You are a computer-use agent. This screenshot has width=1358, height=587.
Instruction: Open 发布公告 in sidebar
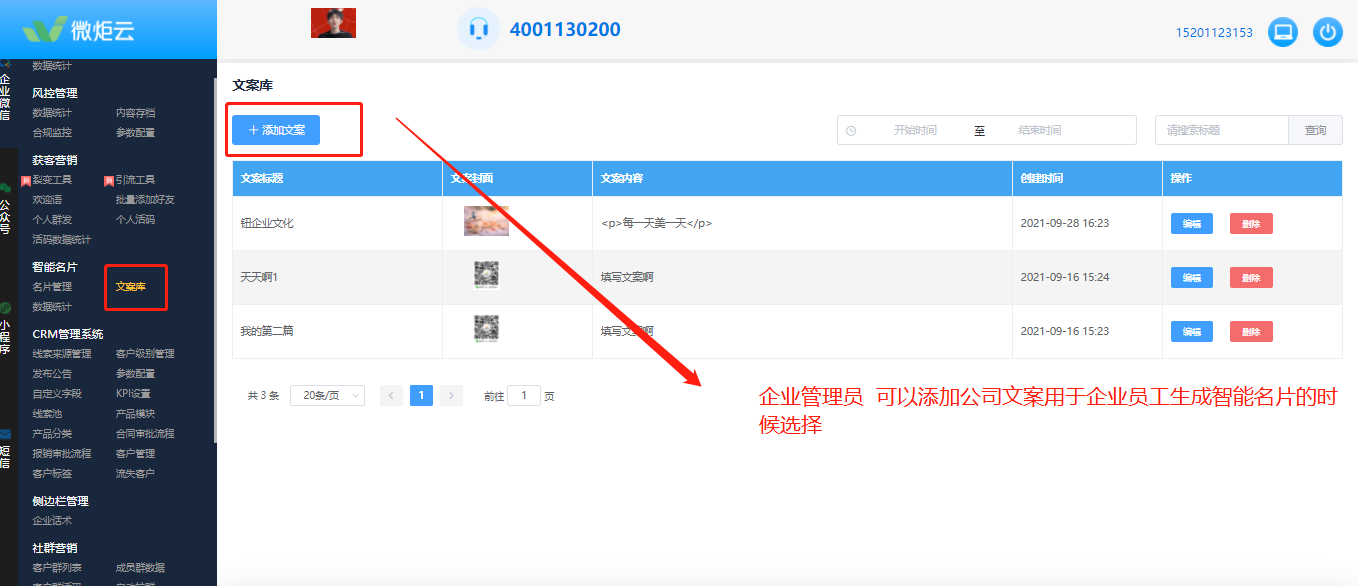52,373
